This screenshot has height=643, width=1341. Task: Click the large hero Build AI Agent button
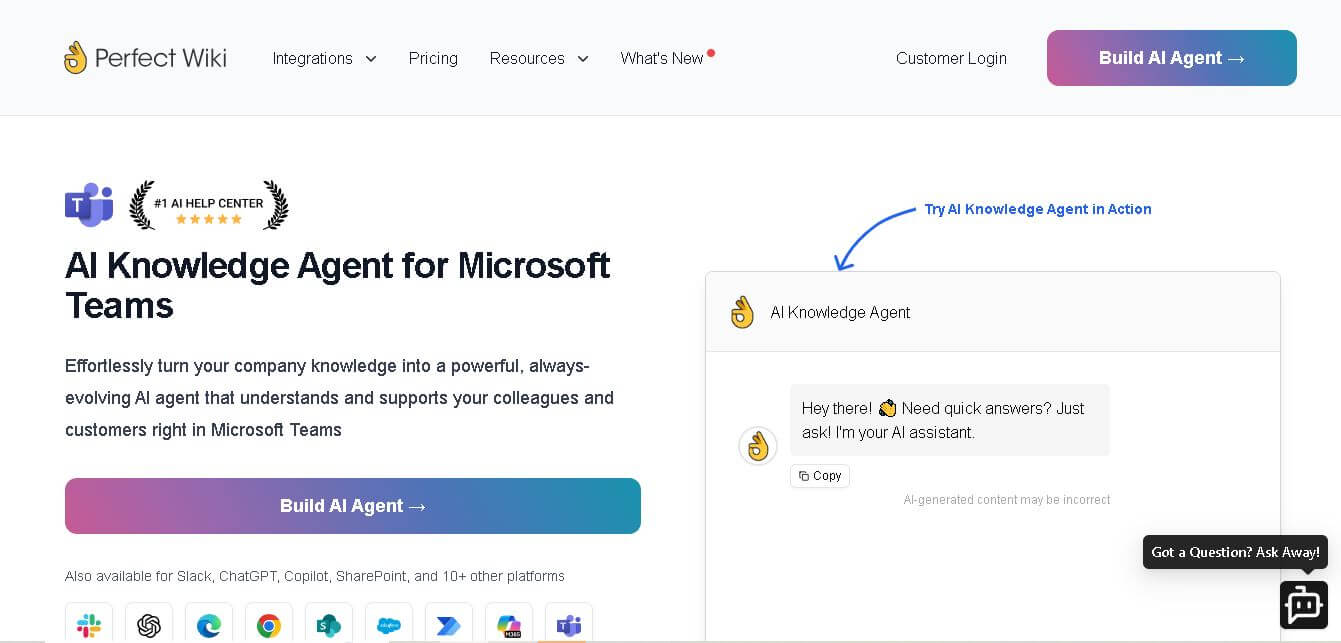point(353,506)
